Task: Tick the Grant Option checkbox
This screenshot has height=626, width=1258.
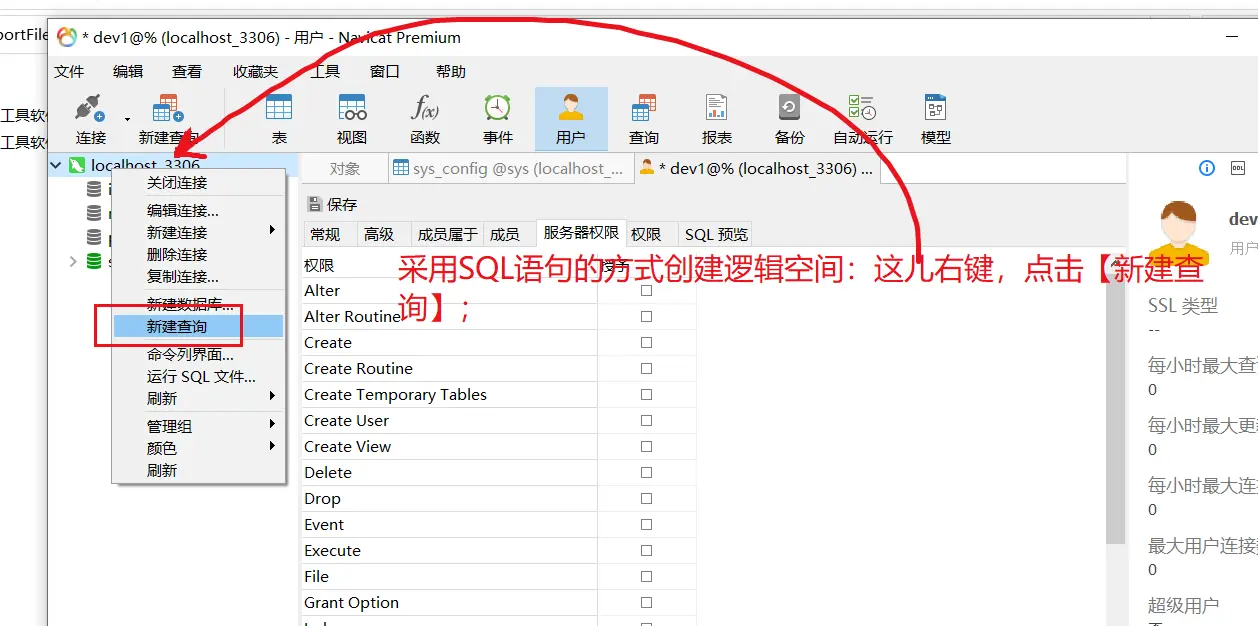Action: coord(646,602)
